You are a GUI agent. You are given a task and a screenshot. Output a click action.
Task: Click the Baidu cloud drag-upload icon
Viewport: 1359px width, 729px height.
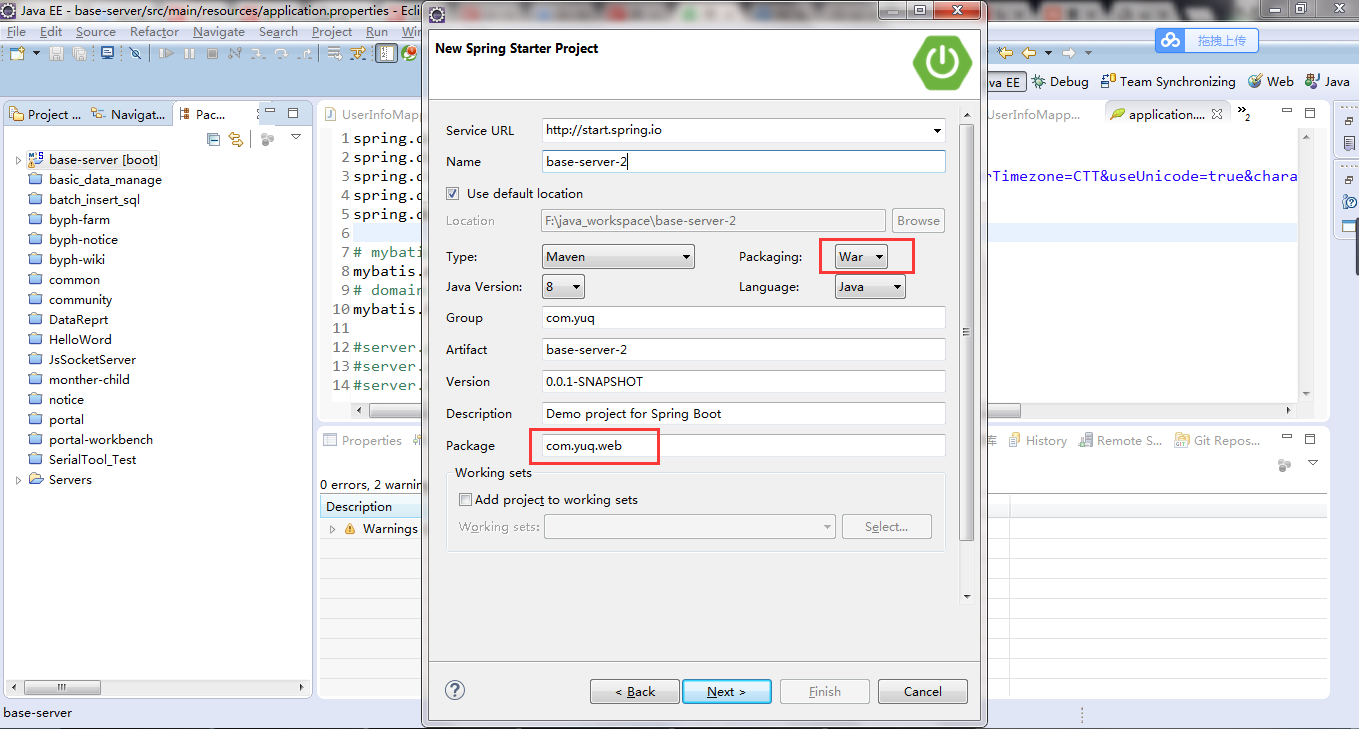(1169, 40)
